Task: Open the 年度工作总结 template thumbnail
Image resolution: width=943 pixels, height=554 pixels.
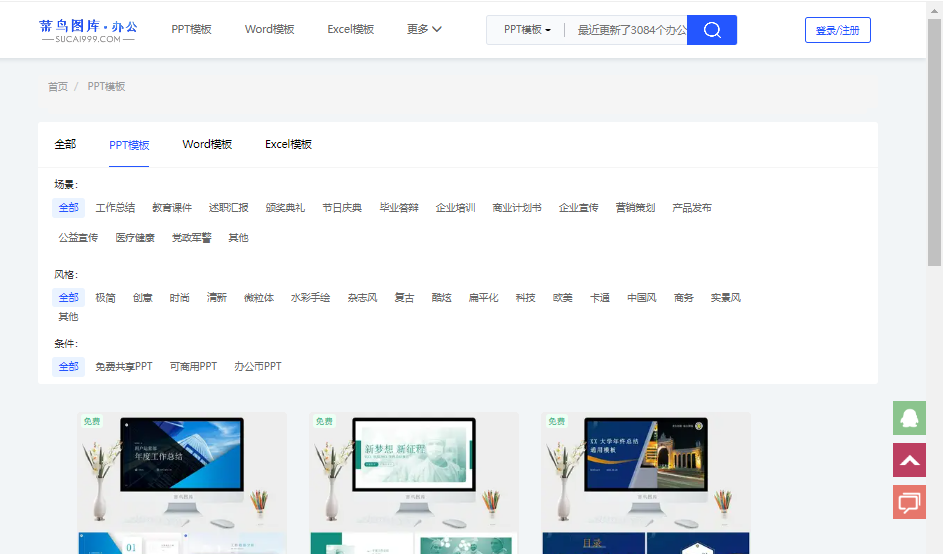Action: [x=182, y=483]
